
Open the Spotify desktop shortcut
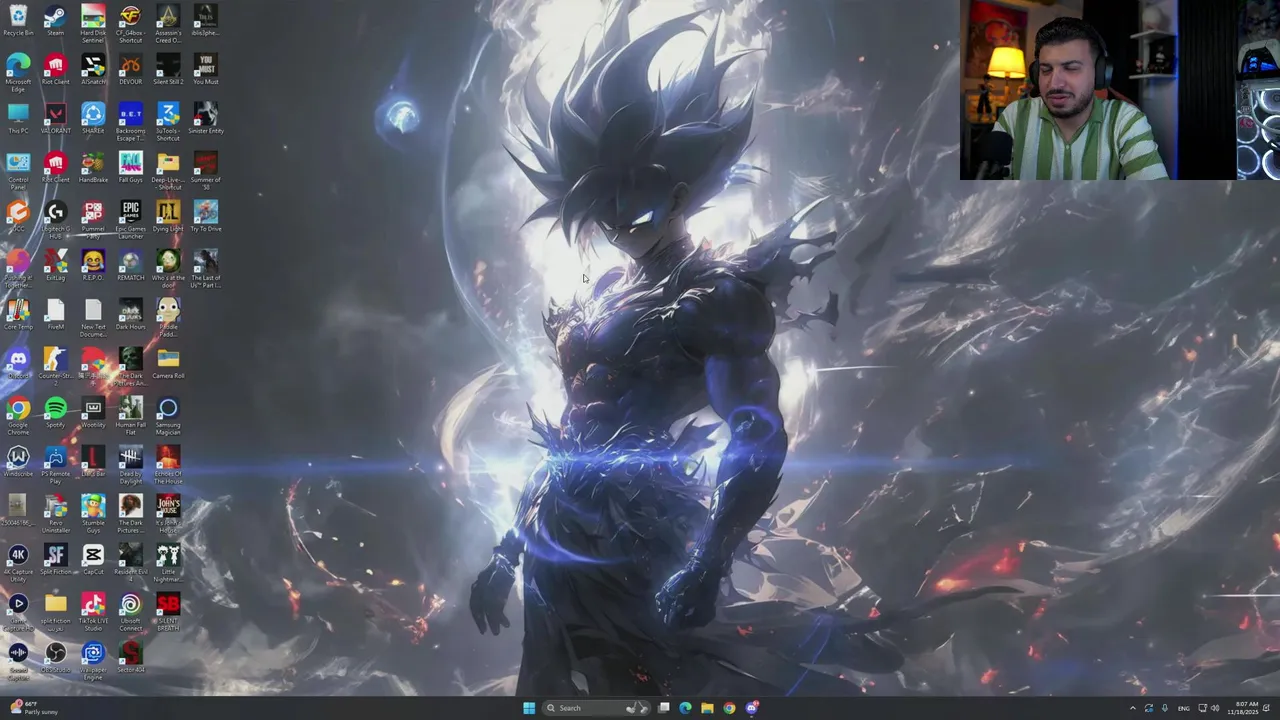pyautogui.click(x=55, y=412)
